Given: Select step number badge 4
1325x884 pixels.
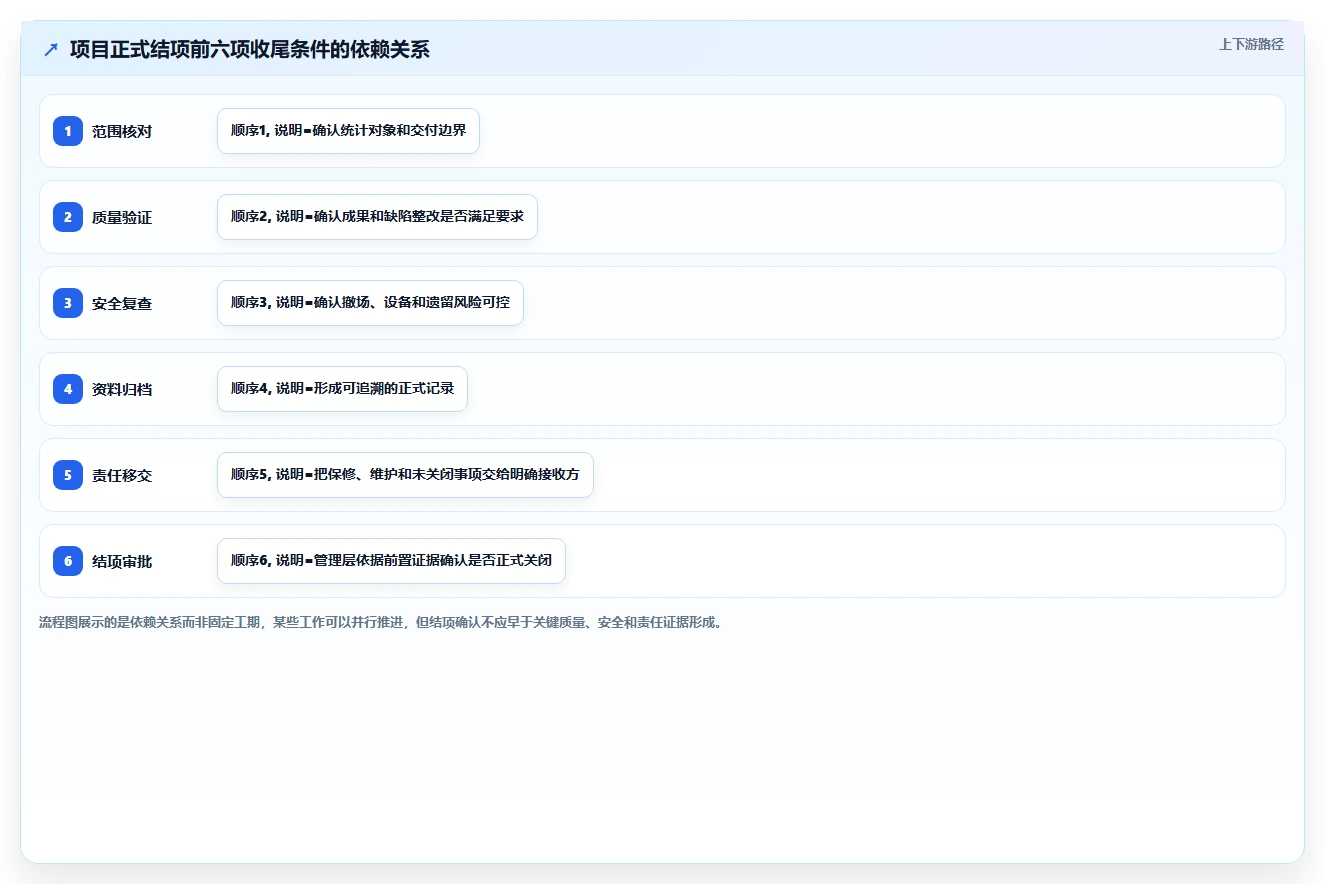Looking at the screenshot, I should pyautogui.click(x=68, y=389).
